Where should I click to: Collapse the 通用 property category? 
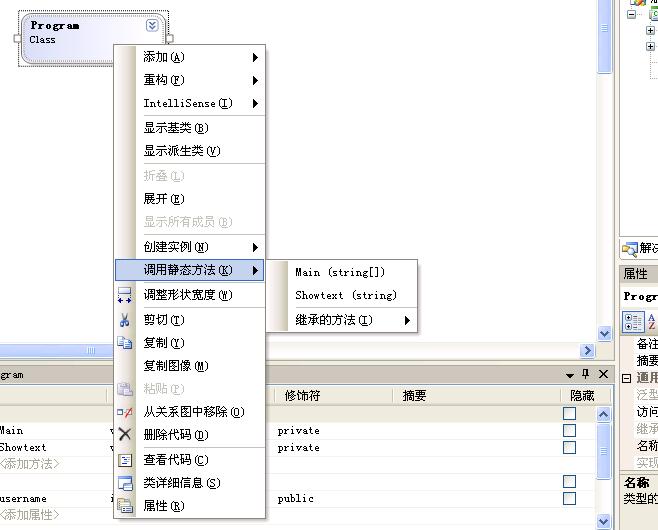click(x=626, y=378)
